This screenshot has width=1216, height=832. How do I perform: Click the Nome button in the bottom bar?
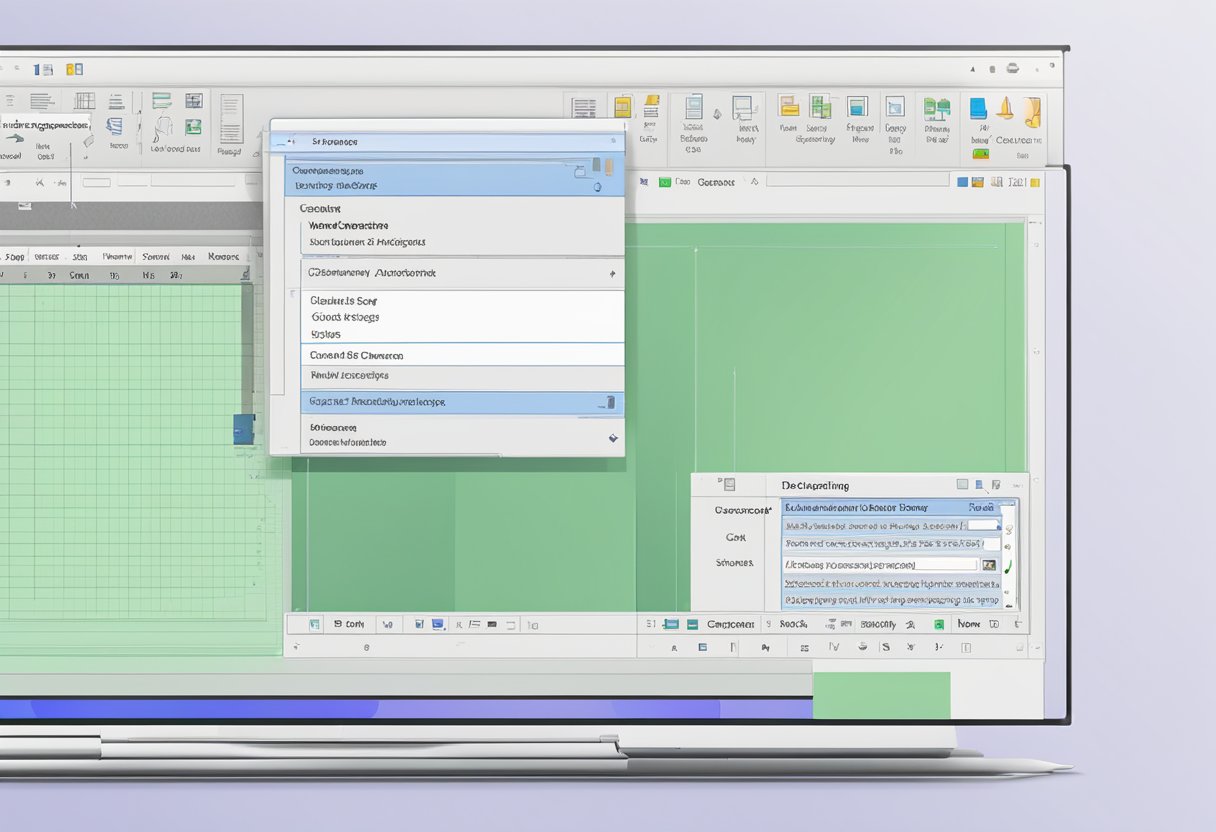968,624
